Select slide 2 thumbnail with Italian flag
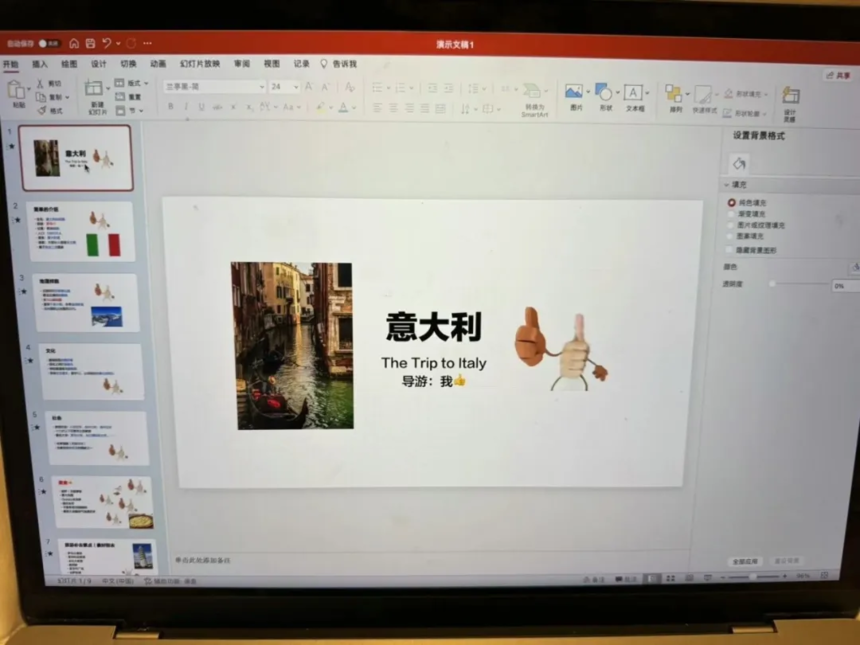The image size is (860, 645). pyautogui.click(x=82, y=231)
